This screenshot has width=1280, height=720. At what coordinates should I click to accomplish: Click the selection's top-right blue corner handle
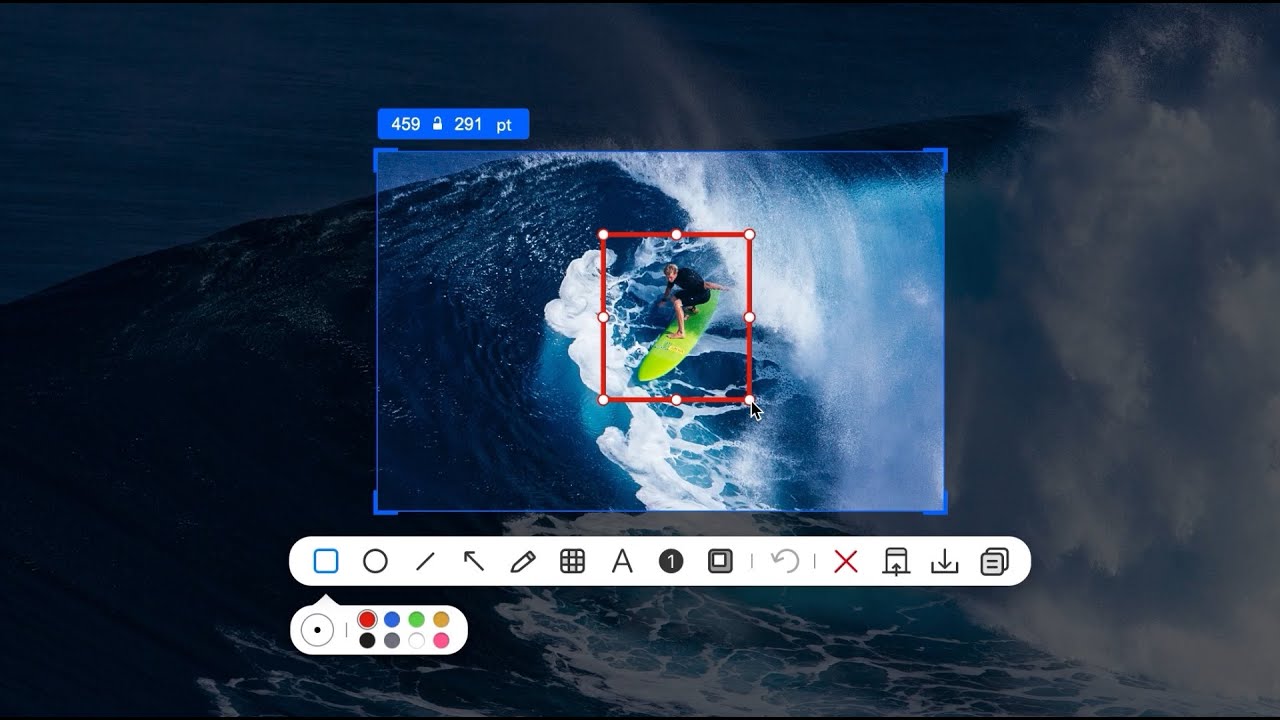[x=943, y=152]
